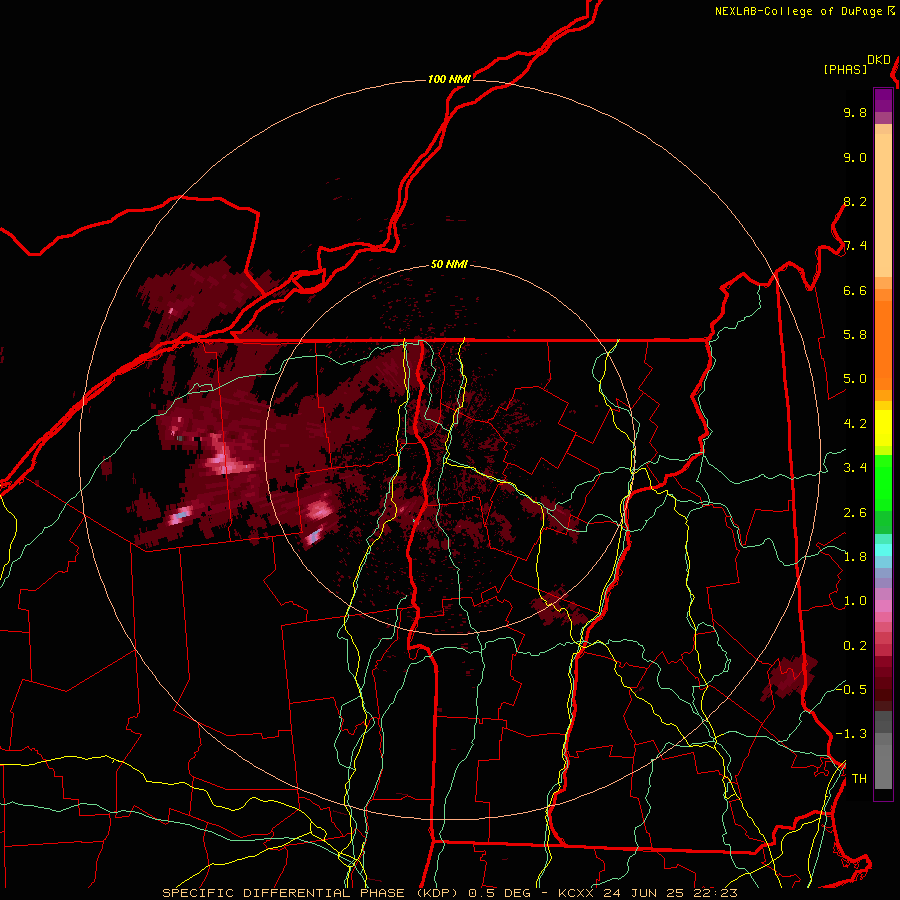Click the 24 JUN 25 date text
900x900 pixels.
click(x=645, y=893)
